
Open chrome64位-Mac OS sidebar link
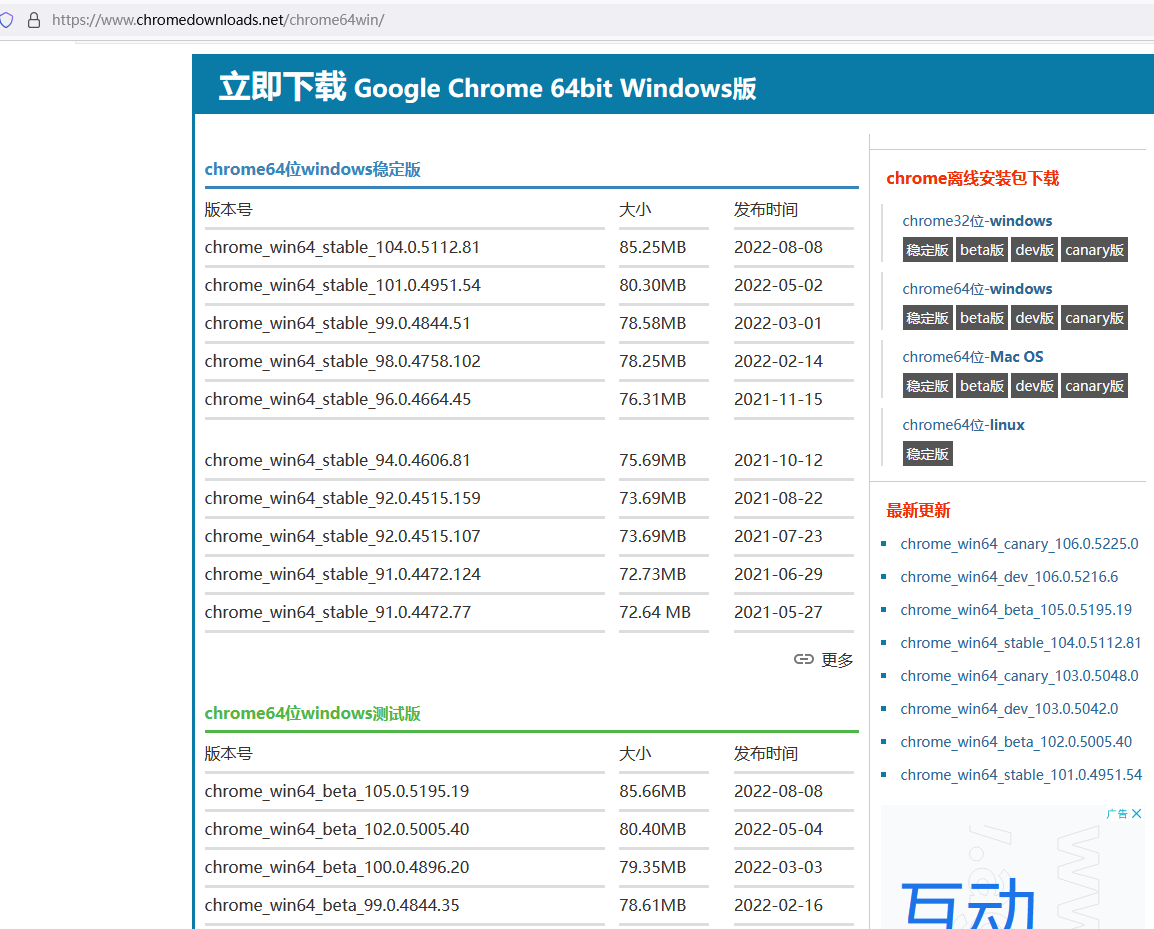tap(973, 357)
